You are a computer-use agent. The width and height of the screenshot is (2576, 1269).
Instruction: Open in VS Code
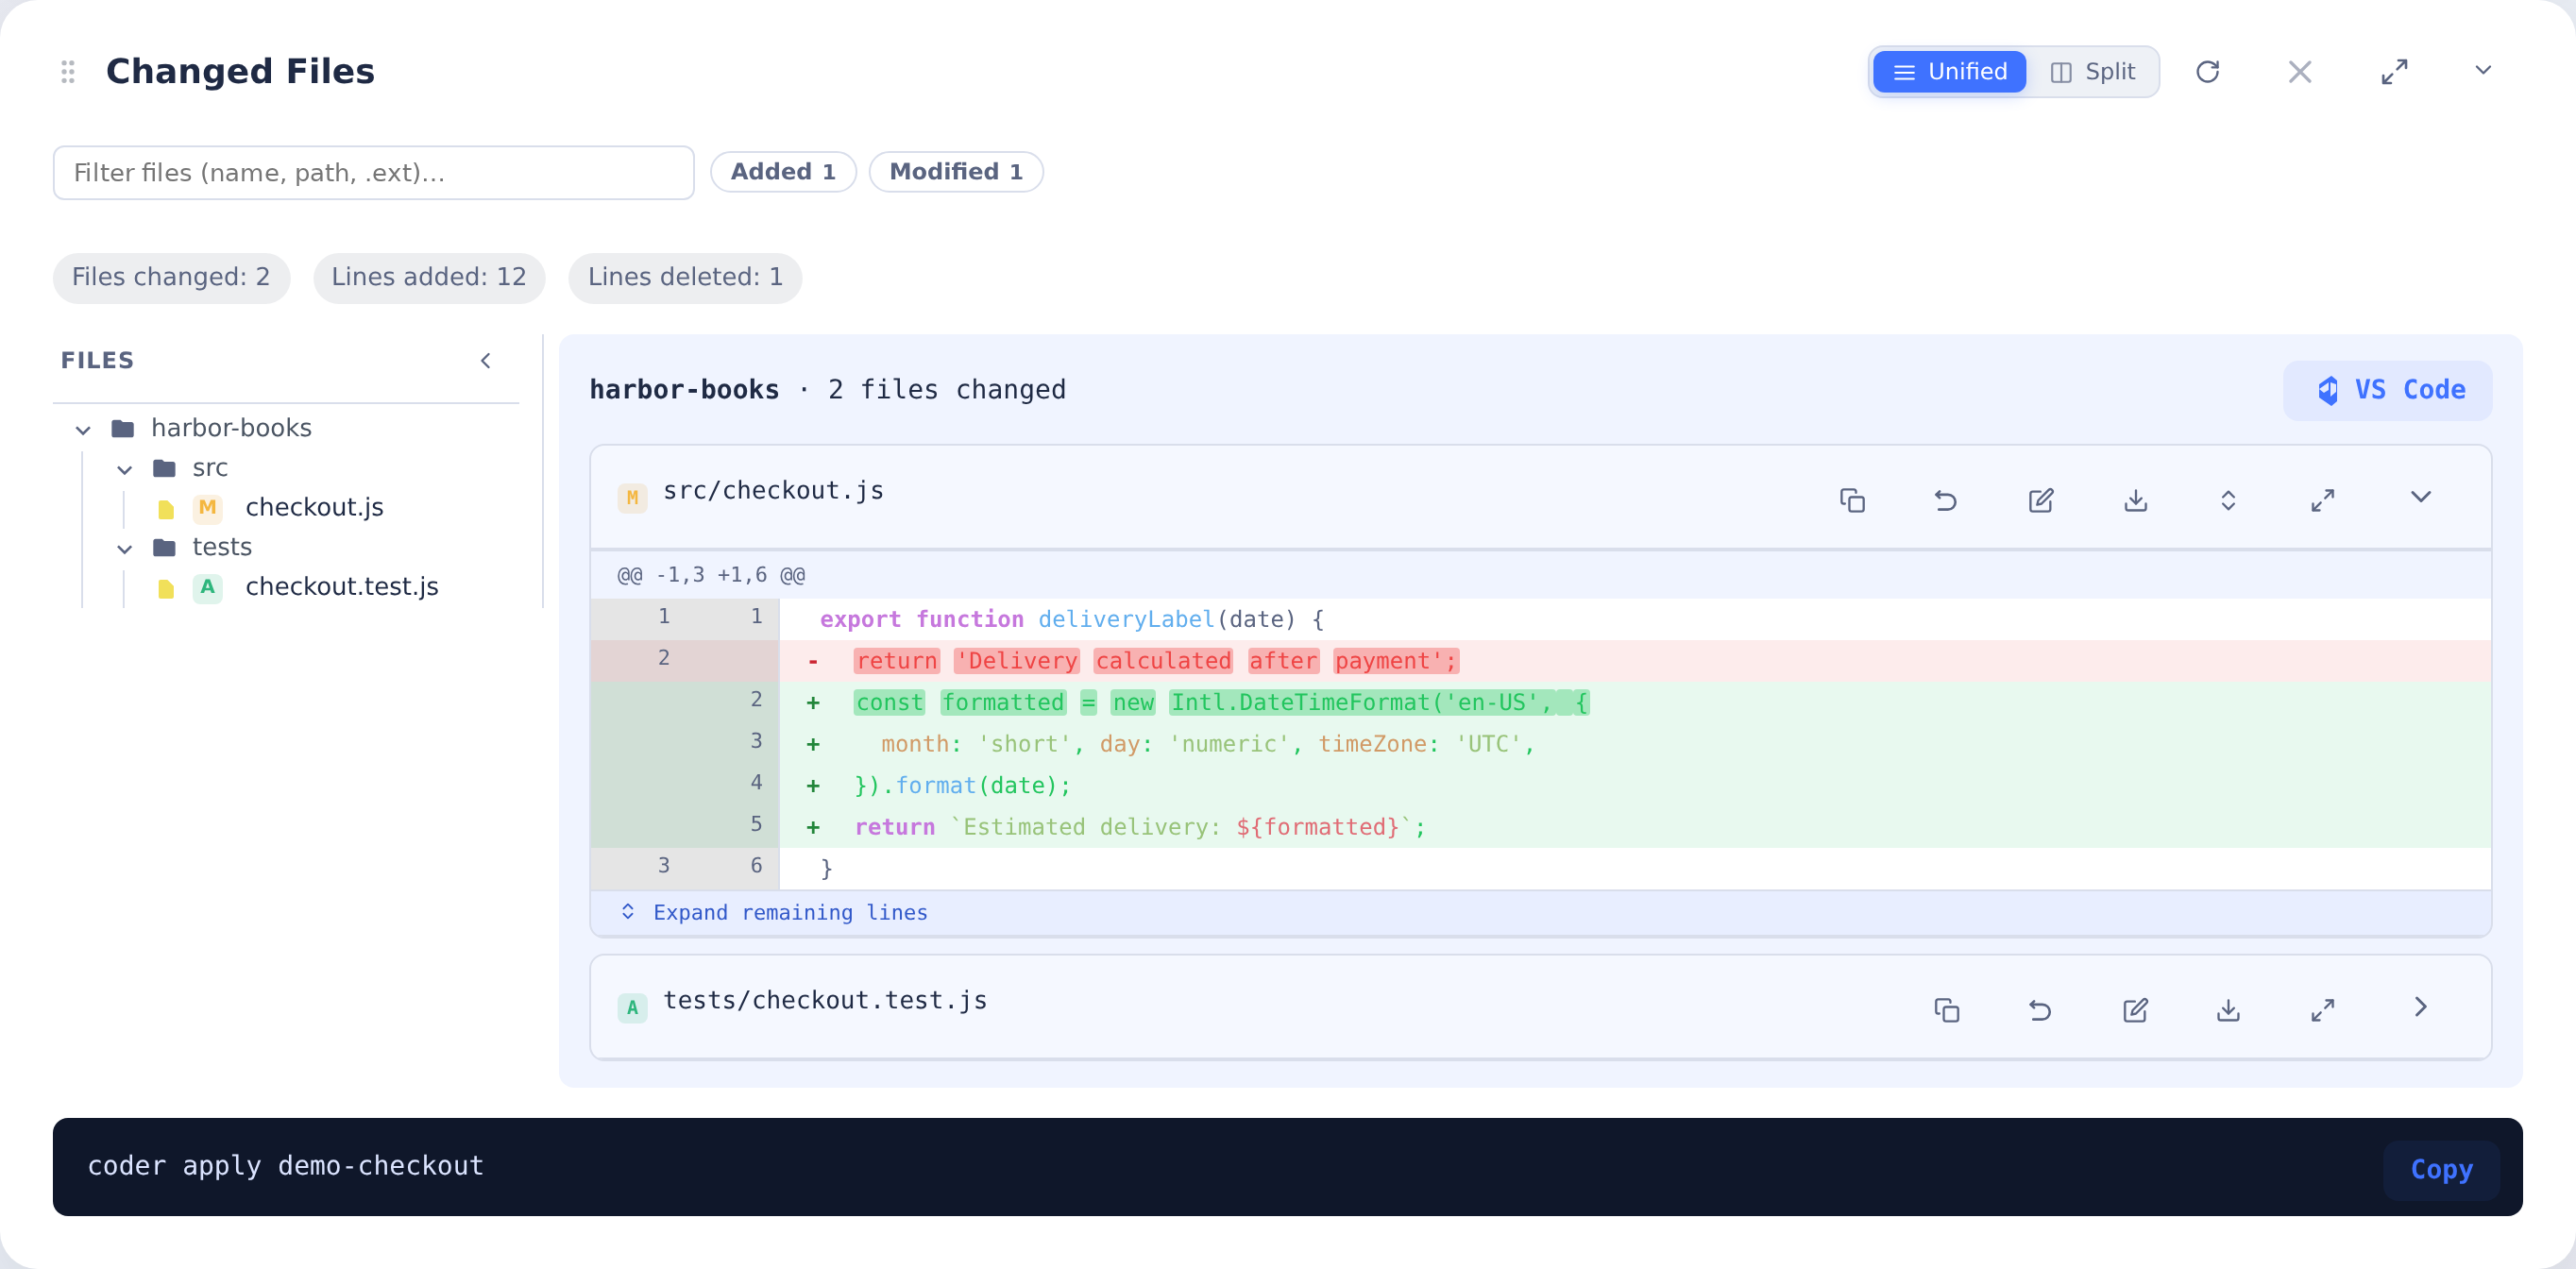(2387, 390)
